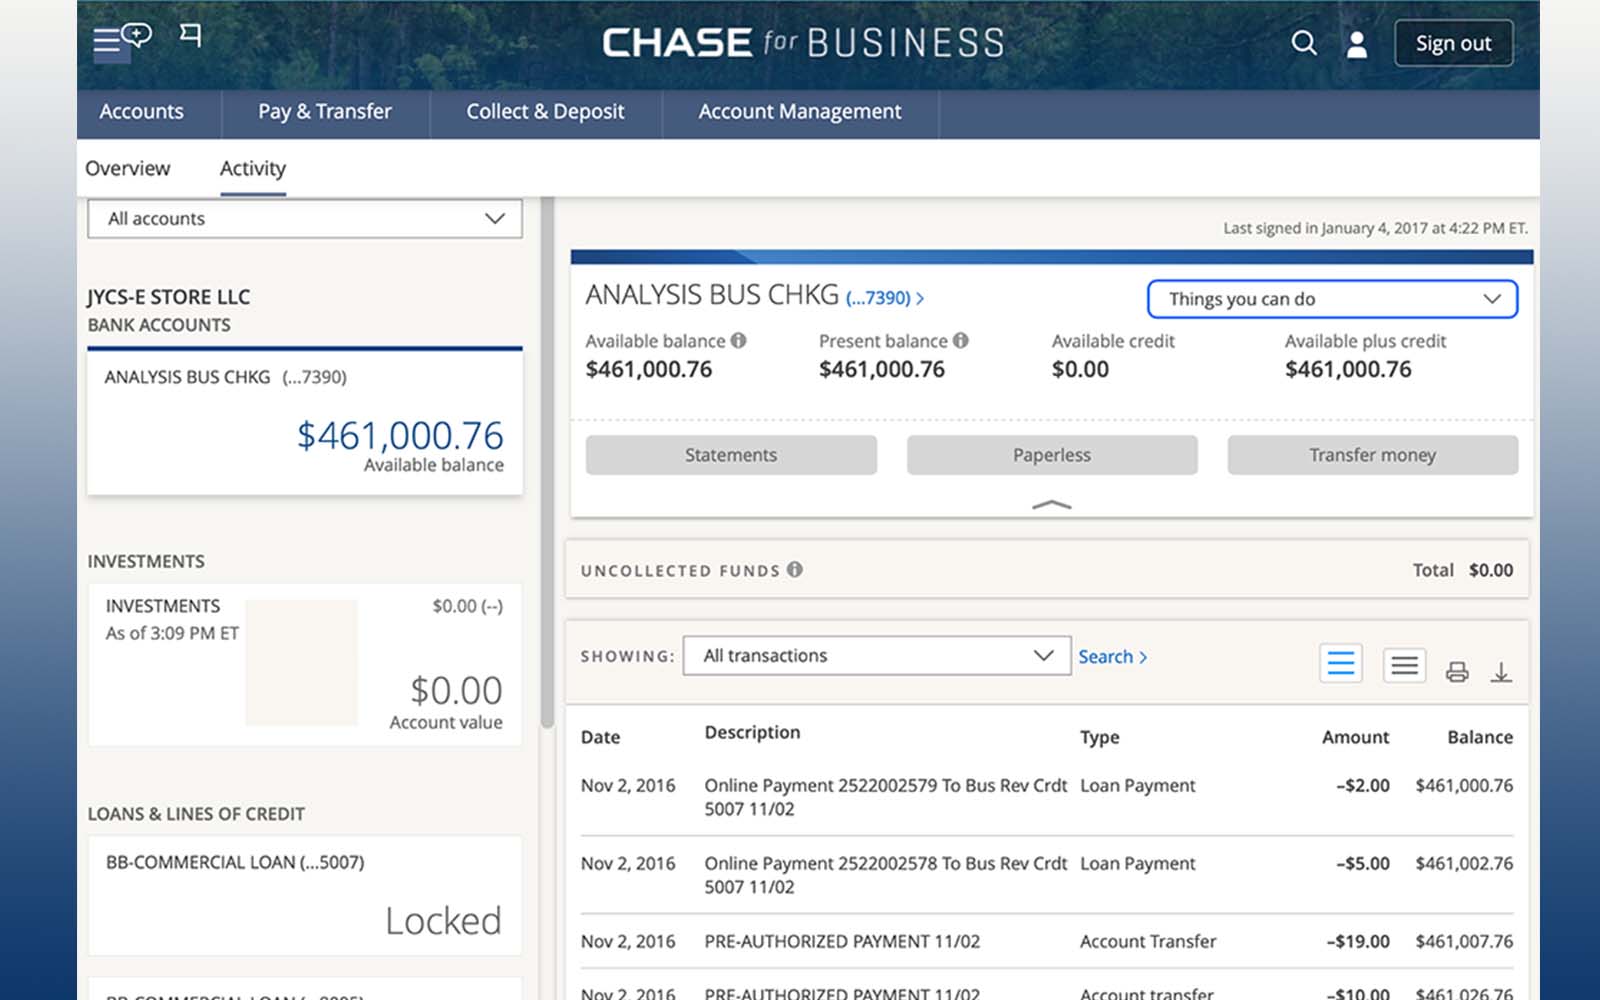Click the Online Payment 2522002579 transaction

click(1047, 797)
